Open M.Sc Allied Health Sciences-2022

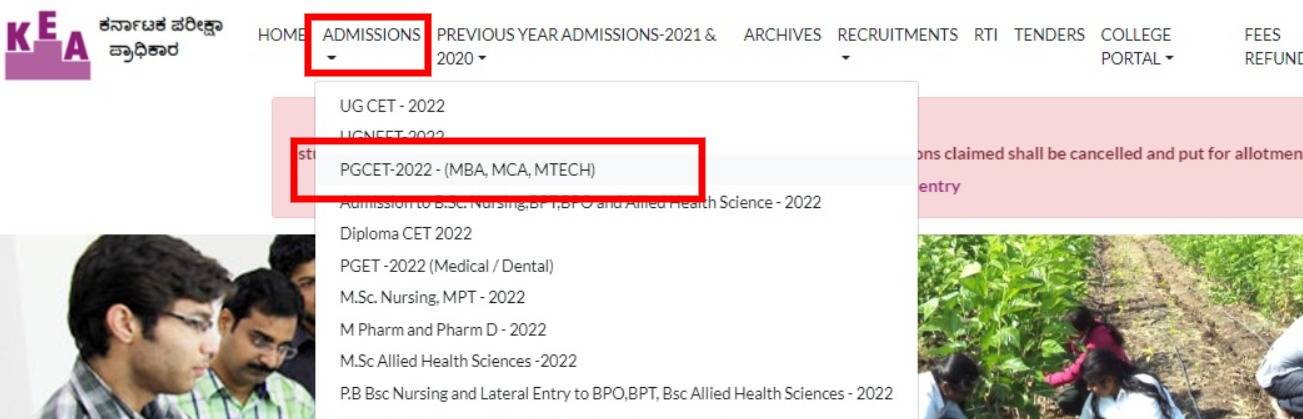[458, 361]
